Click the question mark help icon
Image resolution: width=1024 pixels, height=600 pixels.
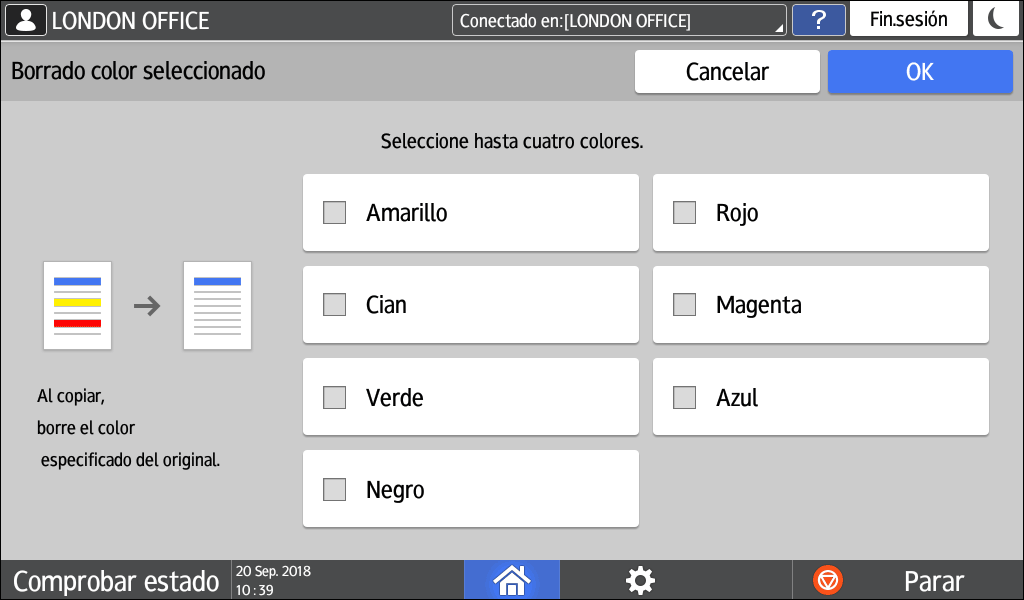tap(818, 20)
